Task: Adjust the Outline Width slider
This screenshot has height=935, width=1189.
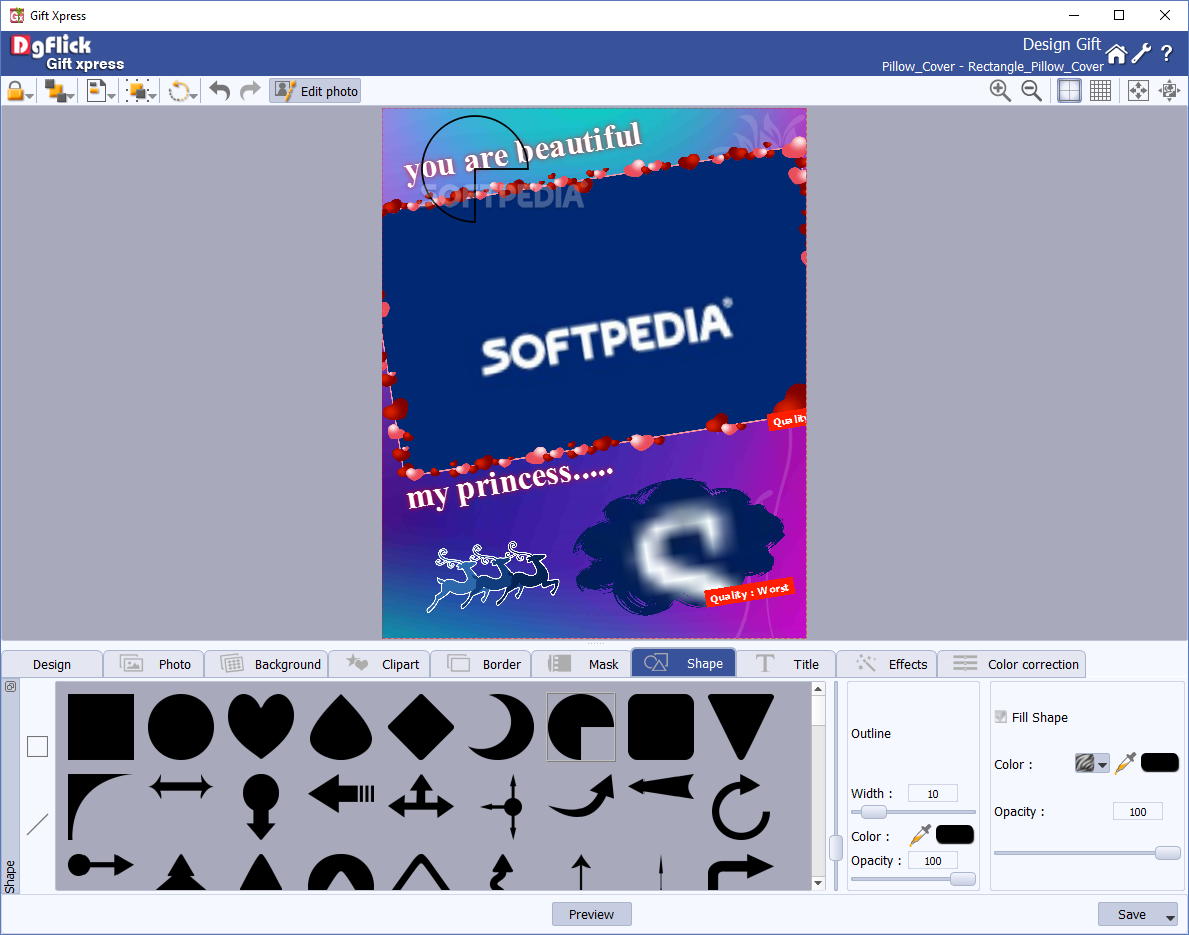Action: [x=873, y=812]
